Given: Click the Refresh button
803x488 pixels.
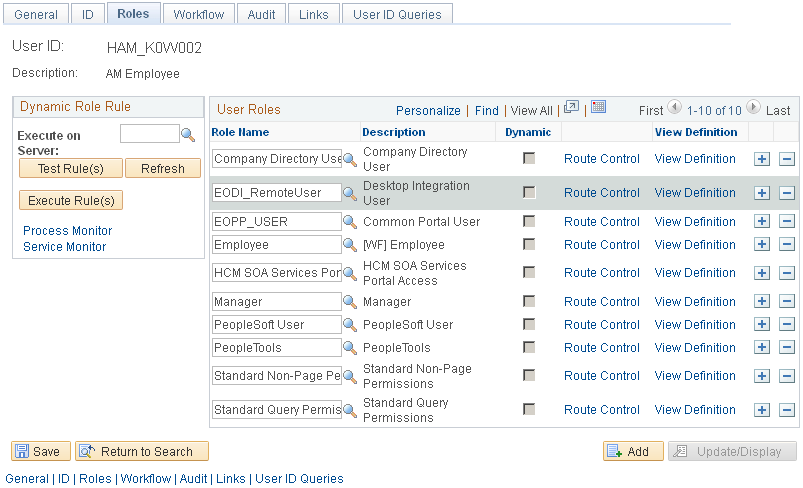Looking at the screenshot, I should pyautogui.click(x=163, y=168).
